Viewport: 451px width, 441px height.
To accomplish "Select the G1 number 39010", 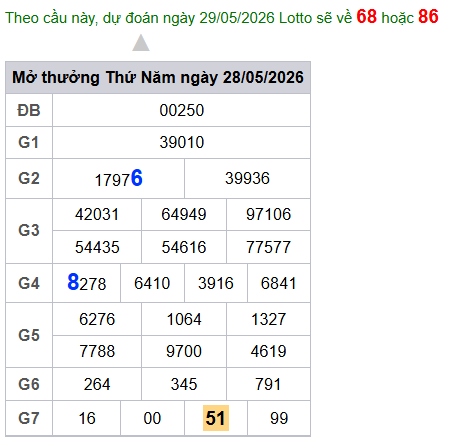I will [182, 142].
